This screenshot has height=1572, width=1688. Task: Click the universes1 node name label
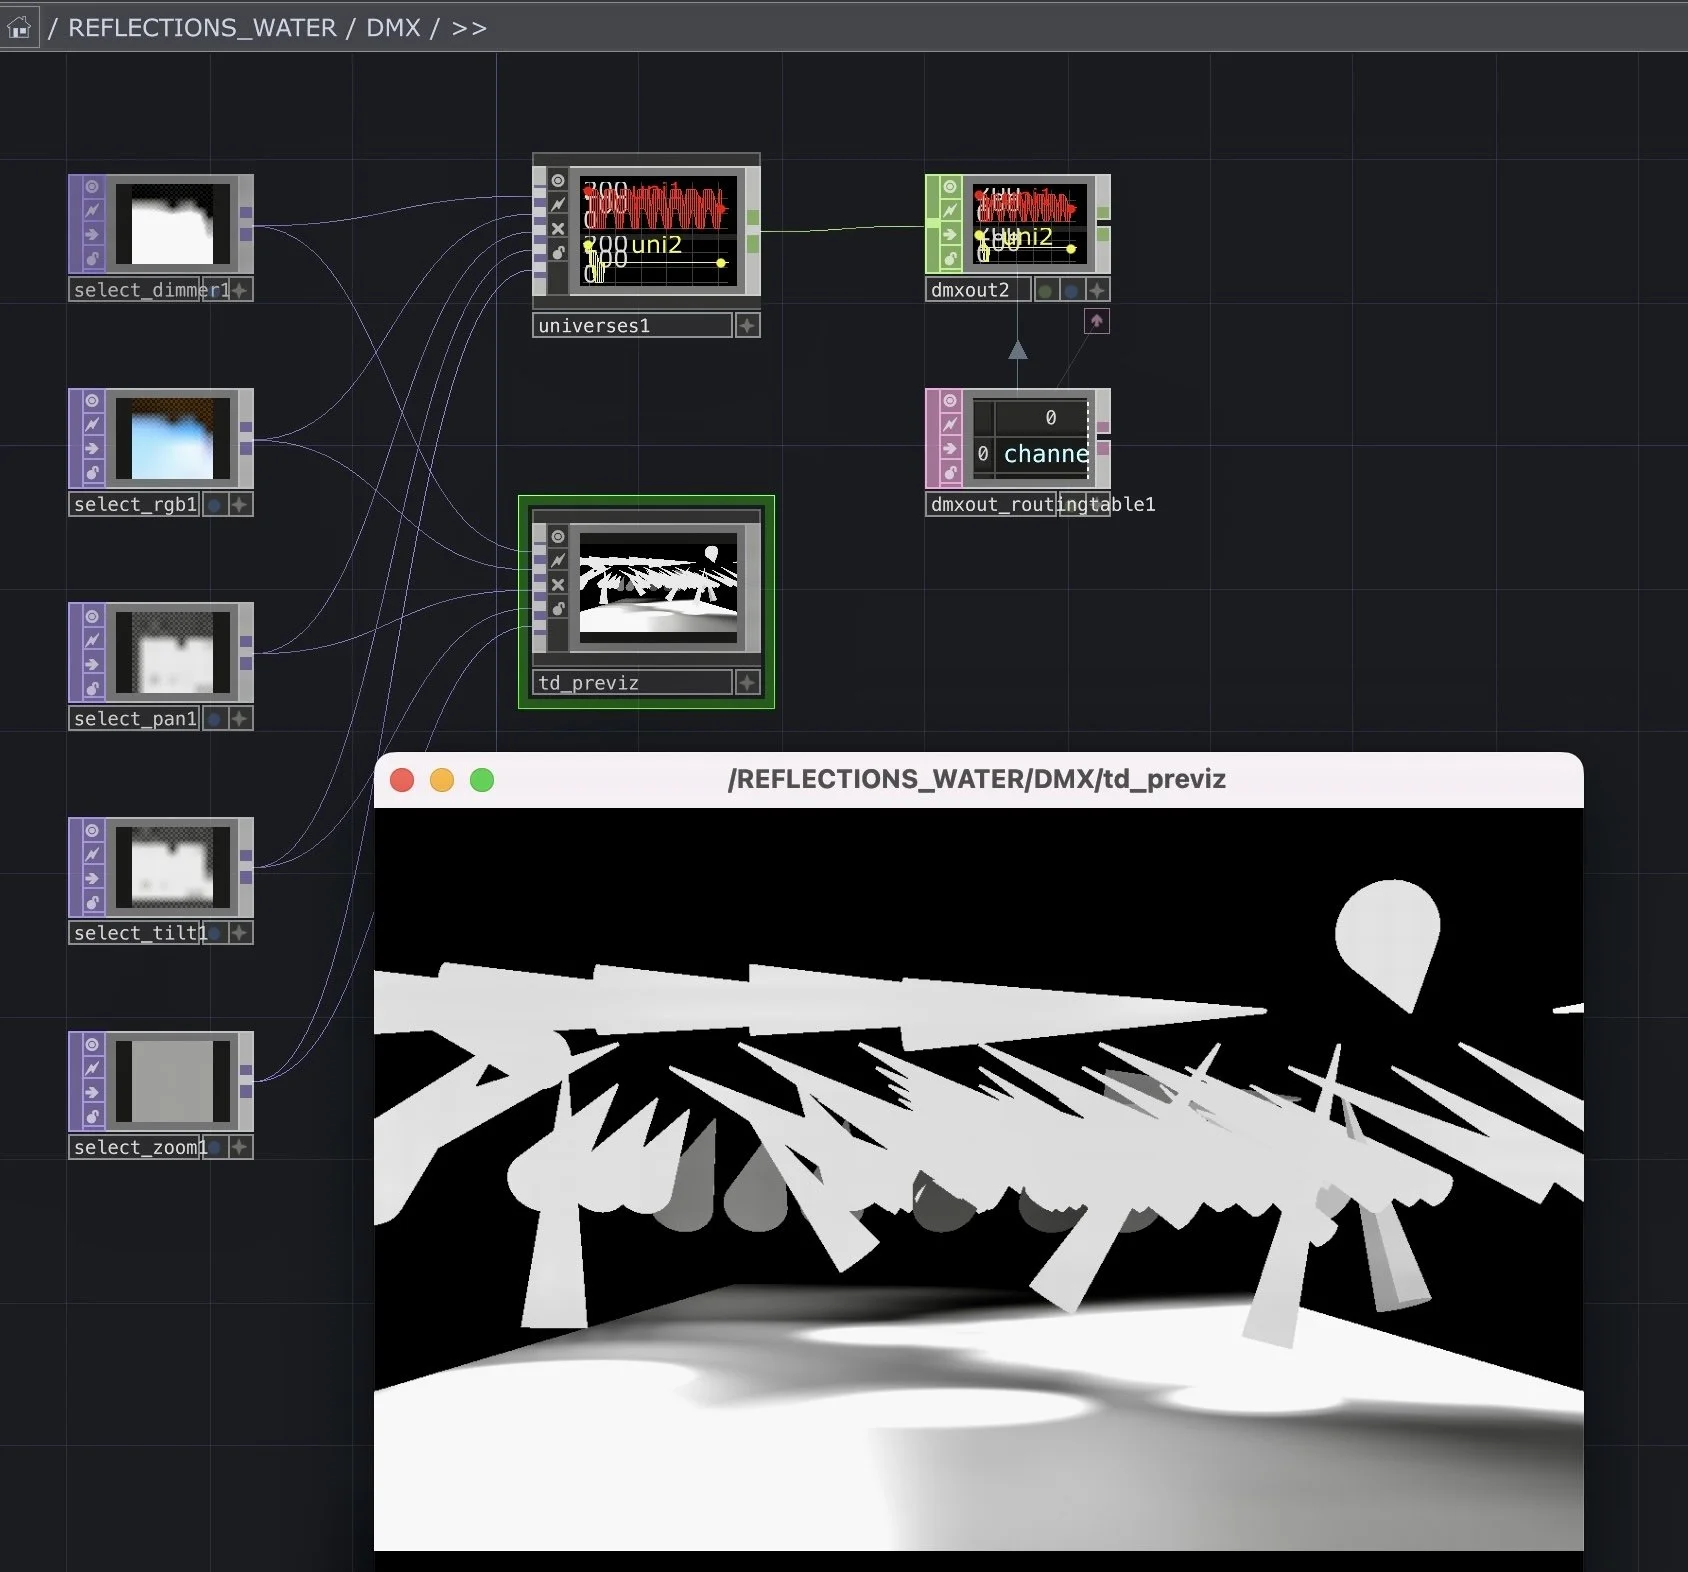coord(592,325)
